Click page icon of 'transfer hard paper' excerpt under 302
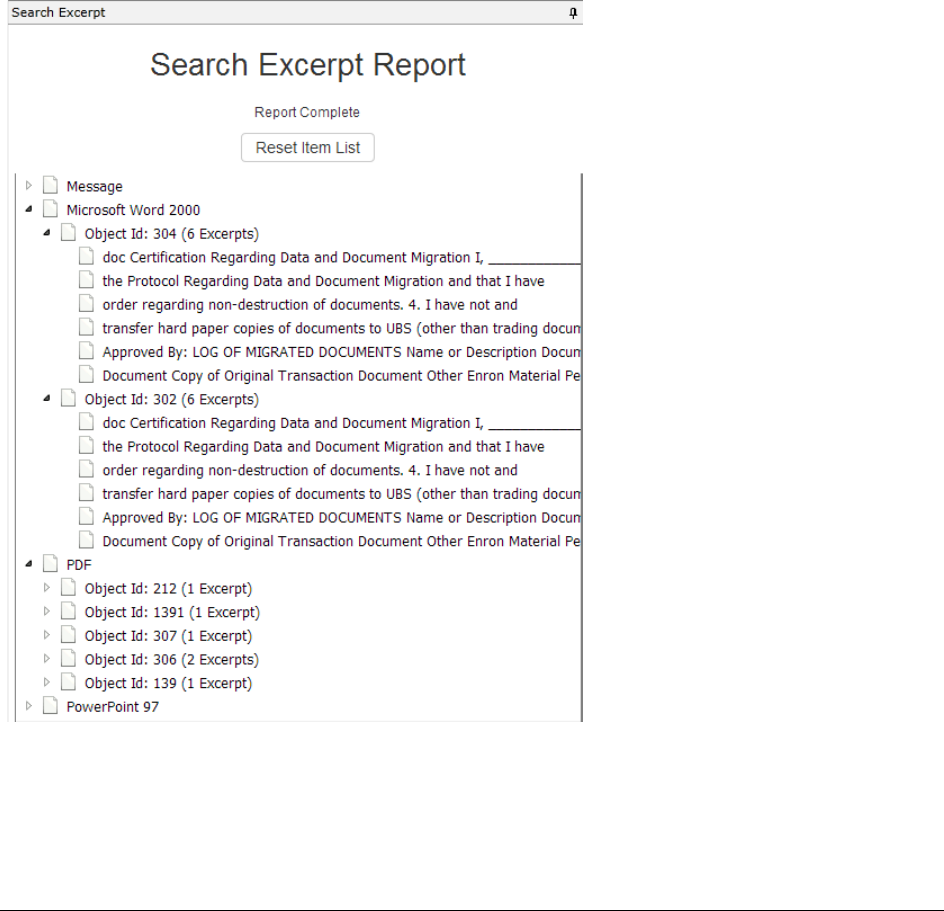Screen dimensions: 944x911 point(87,493)
